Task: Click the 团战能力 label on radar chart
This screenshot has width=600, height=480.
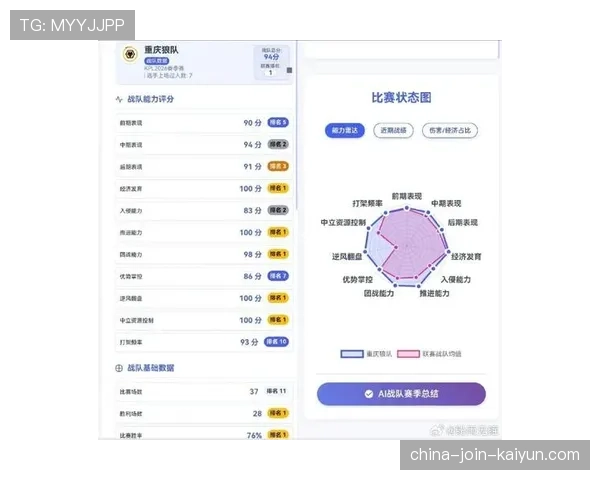Action: pos(379,294)
